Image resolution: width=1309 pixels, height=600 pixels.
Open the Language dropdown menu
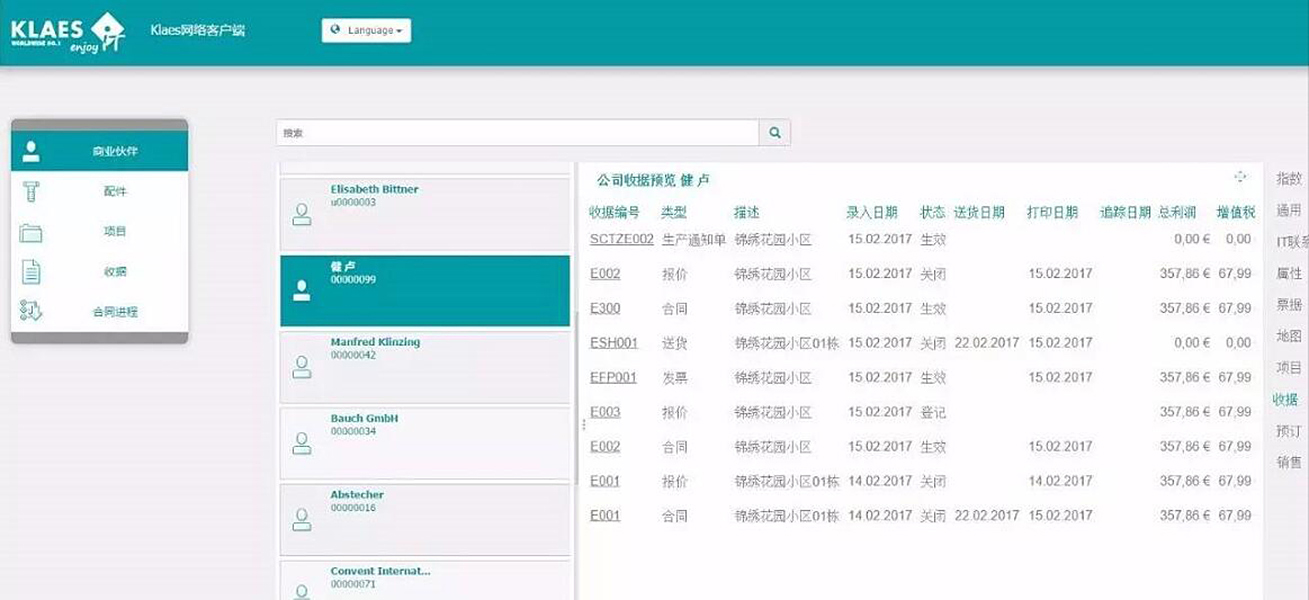(366, 31)
